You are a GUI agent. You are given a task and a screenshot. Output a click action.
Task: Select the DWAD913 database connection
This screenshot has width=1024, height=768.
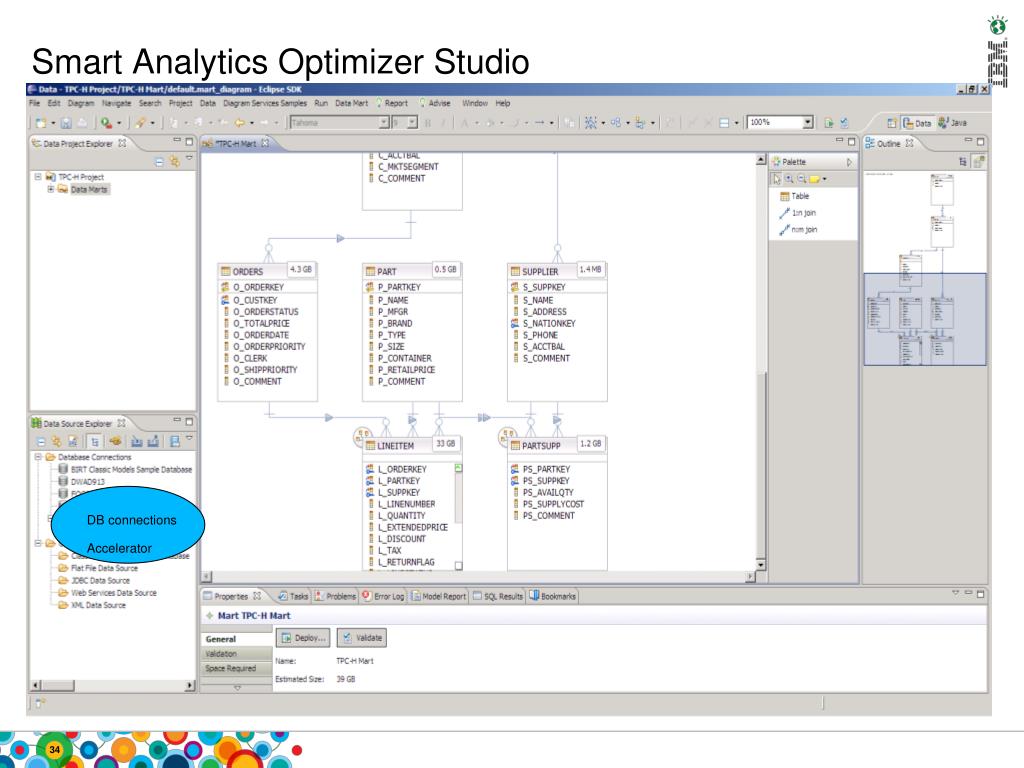(x=82, y=481)
